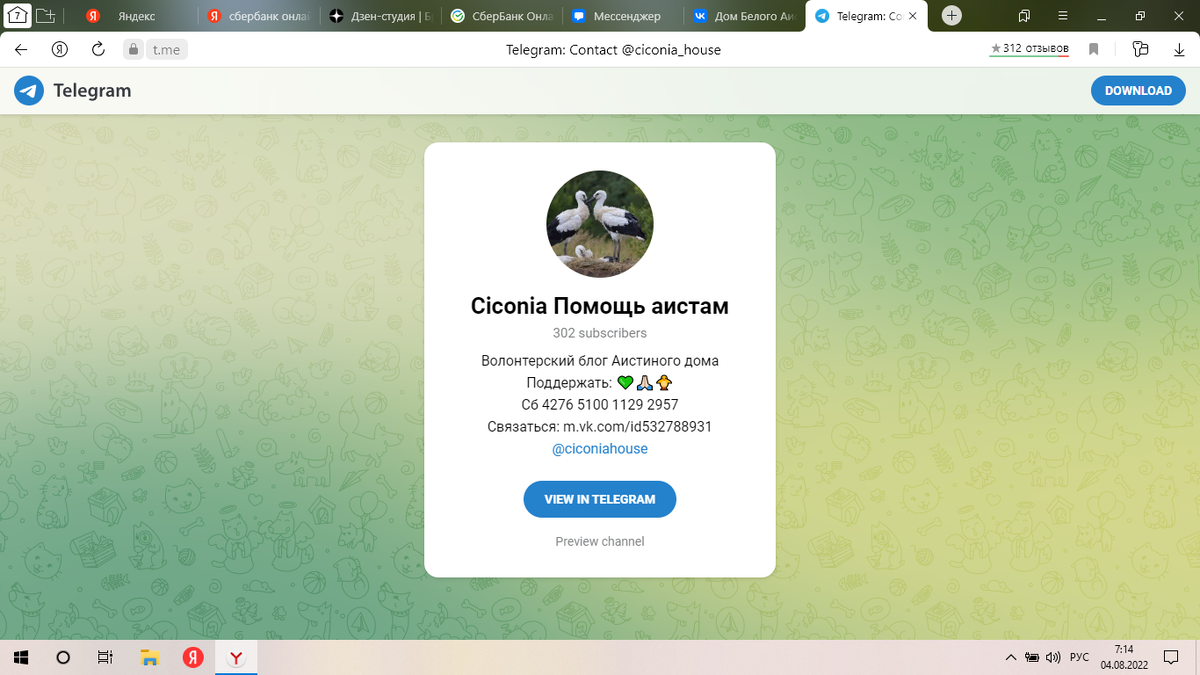1200x675 pixels.
Task: Click the Yandex home button in the toolbar
Action: point(60,49)
